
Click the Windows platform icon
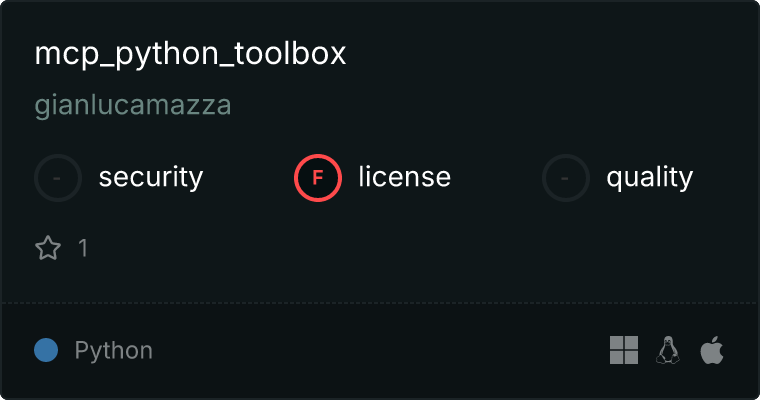click(x=624, y=350)
